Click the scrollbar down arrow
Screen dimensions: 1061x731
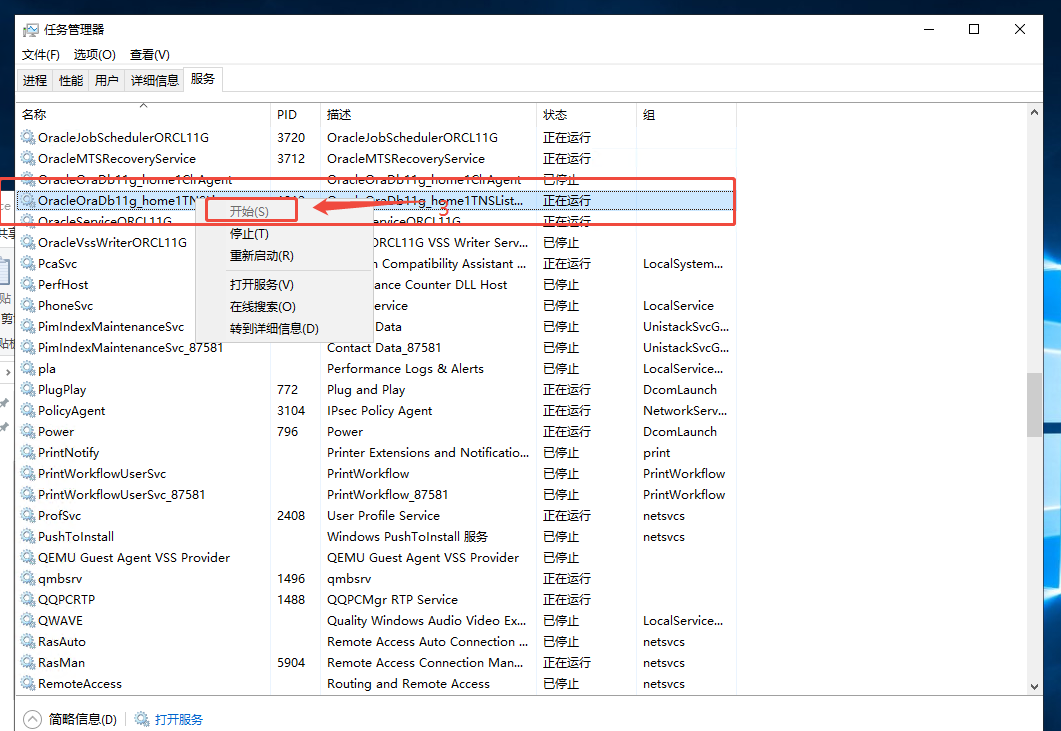click(x=1034, y=686)
